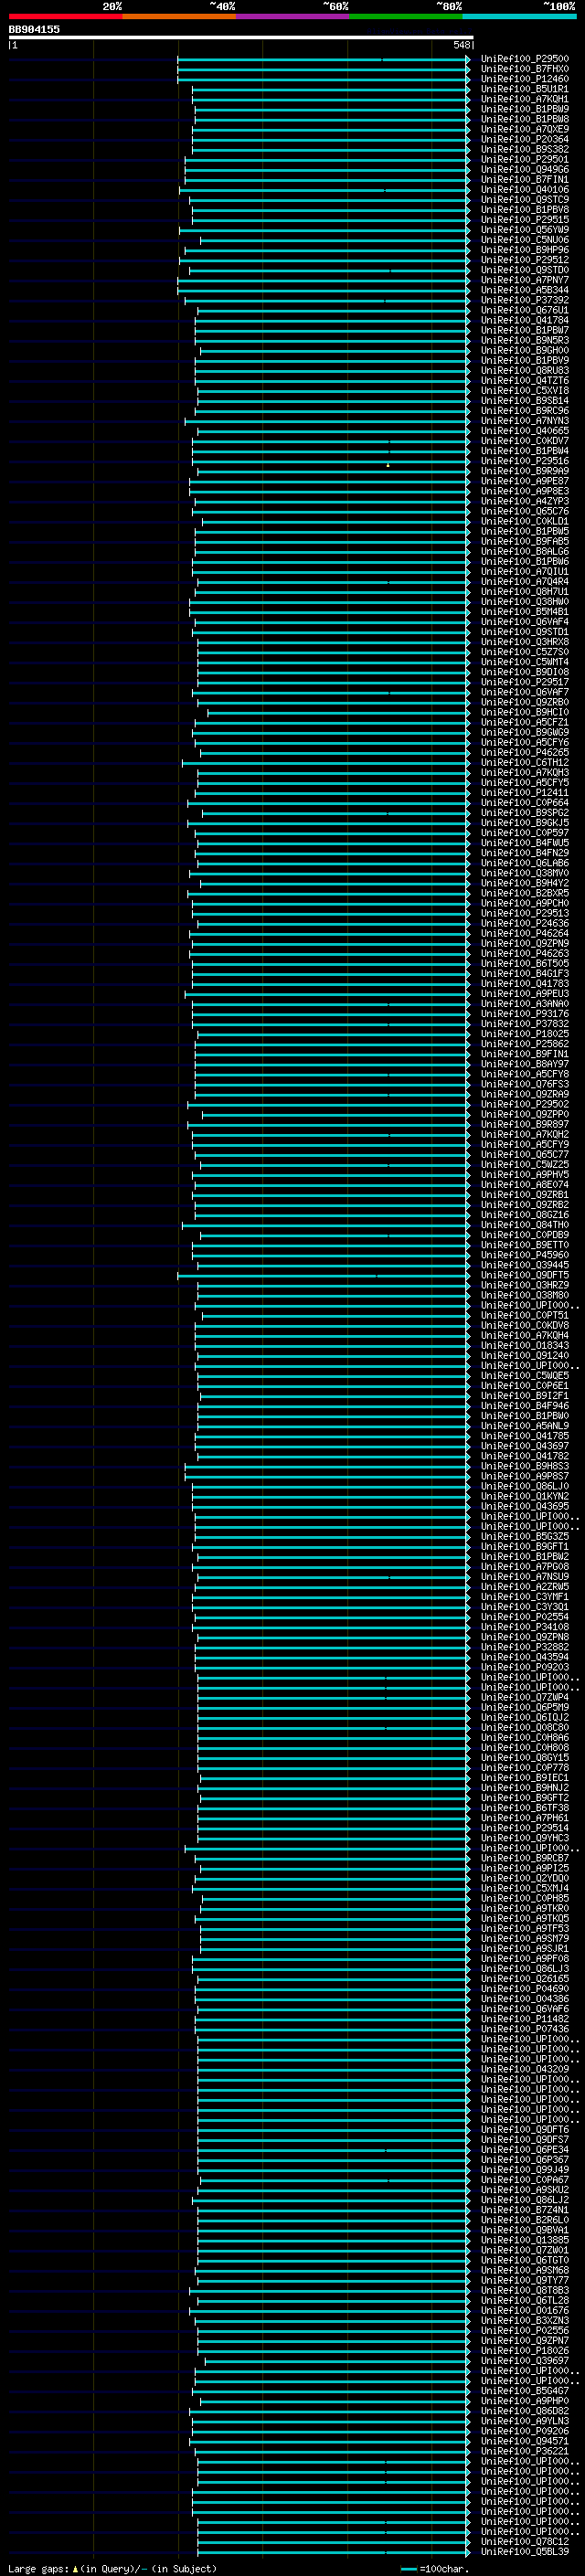The width and height of the screenshot is (585, 2576).
Task: Click hit label UniRef100_P29517
Action: coord(524,682)
